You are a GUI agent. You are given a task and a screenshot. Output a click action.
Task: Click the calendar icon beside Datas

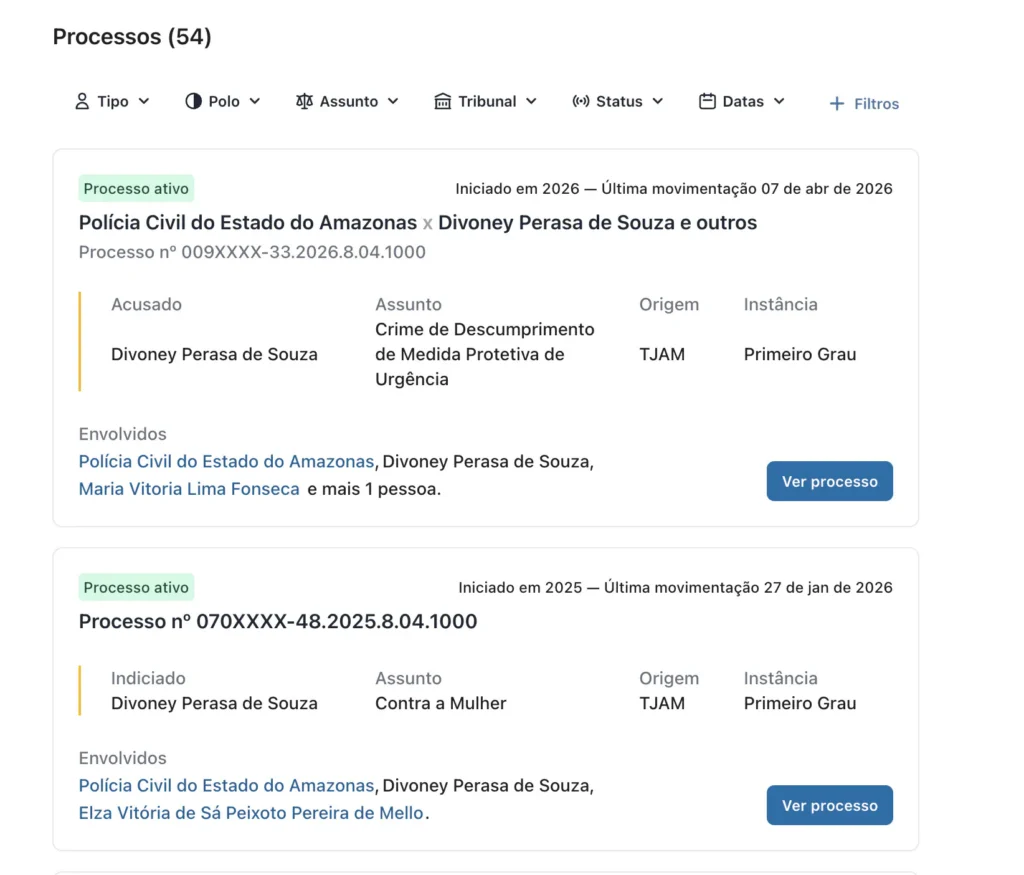(707, 101)
